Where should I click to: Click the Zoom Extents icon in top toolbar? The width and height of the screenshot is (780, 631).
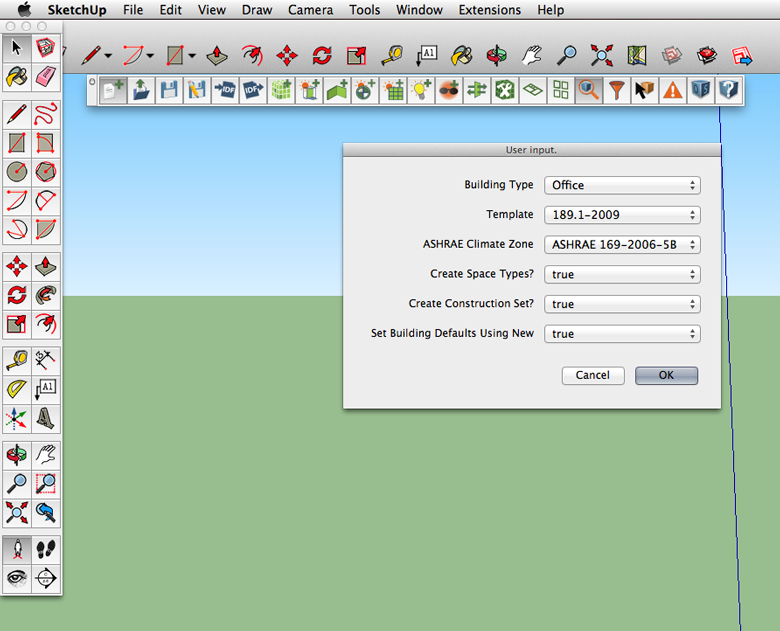[x=602, y=54]
